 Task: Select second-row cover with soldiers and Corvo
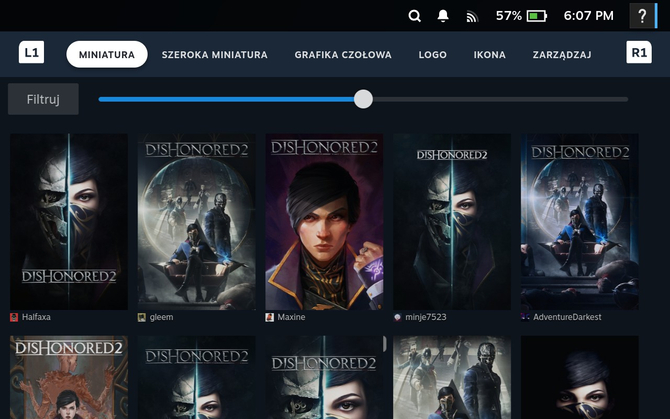[452, 378]
